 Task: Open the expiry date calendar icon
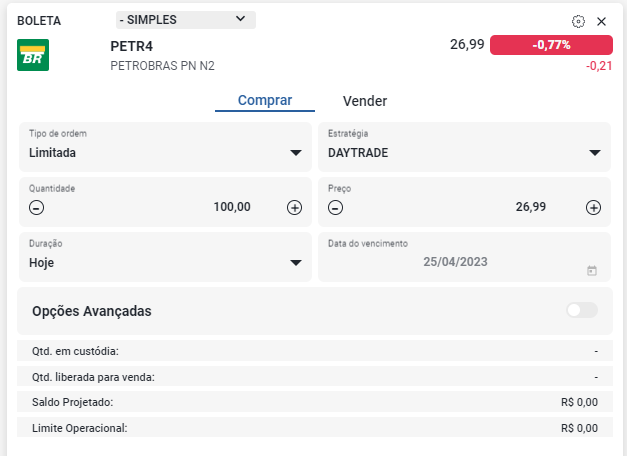(592, 271)
